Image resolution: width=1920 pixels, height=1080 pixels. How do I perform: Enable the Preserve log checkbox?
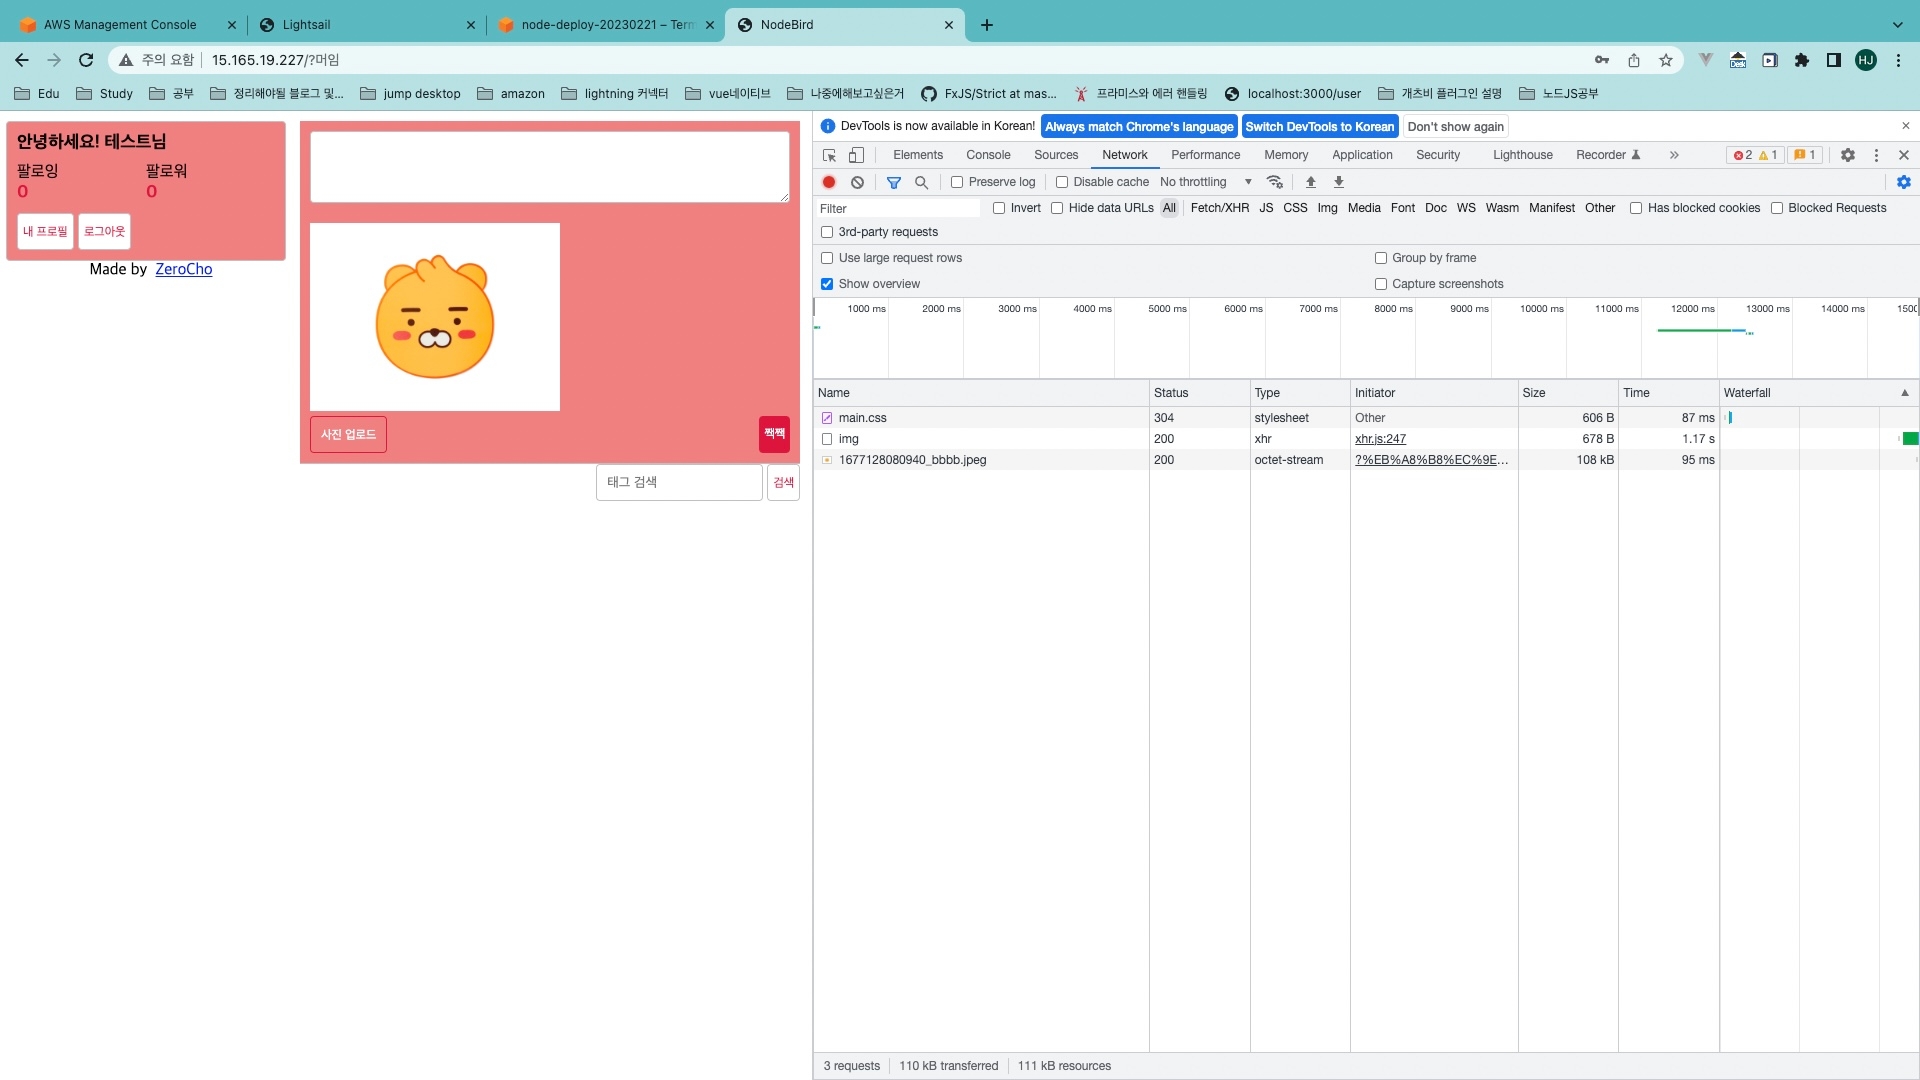957,182
